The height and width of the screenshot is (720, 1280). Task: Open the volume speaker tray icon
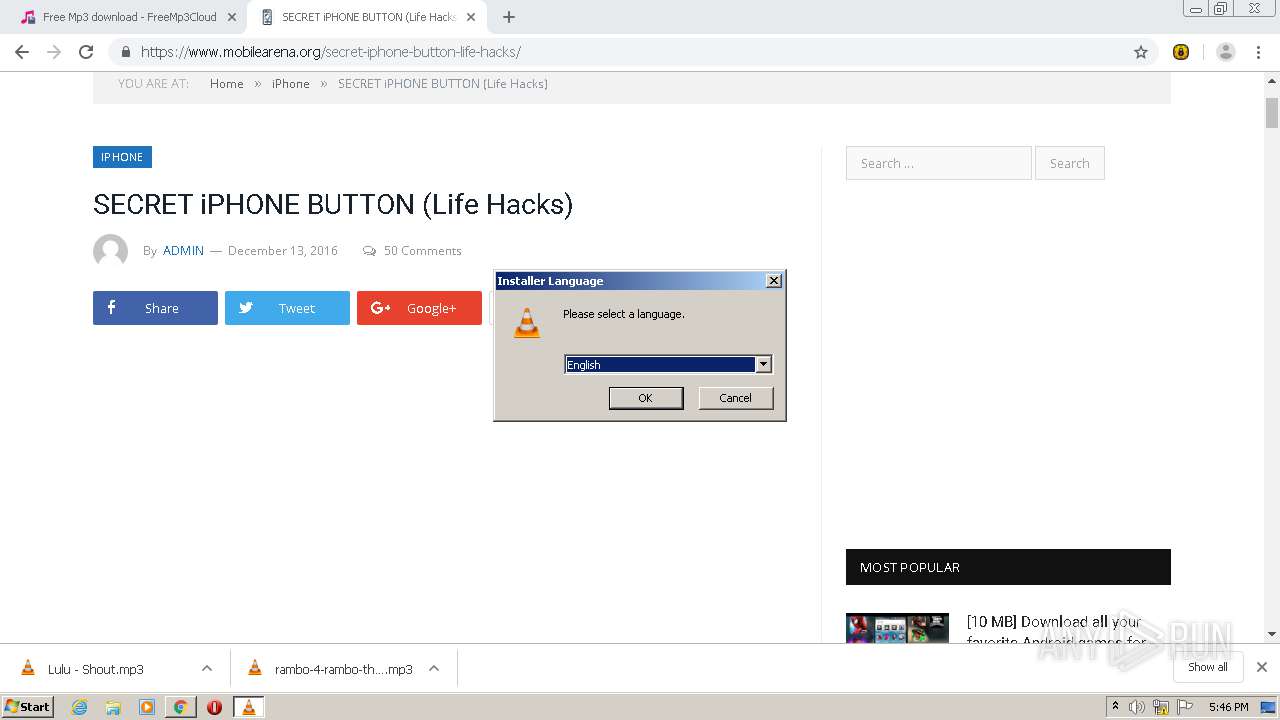pos(1137,707)
